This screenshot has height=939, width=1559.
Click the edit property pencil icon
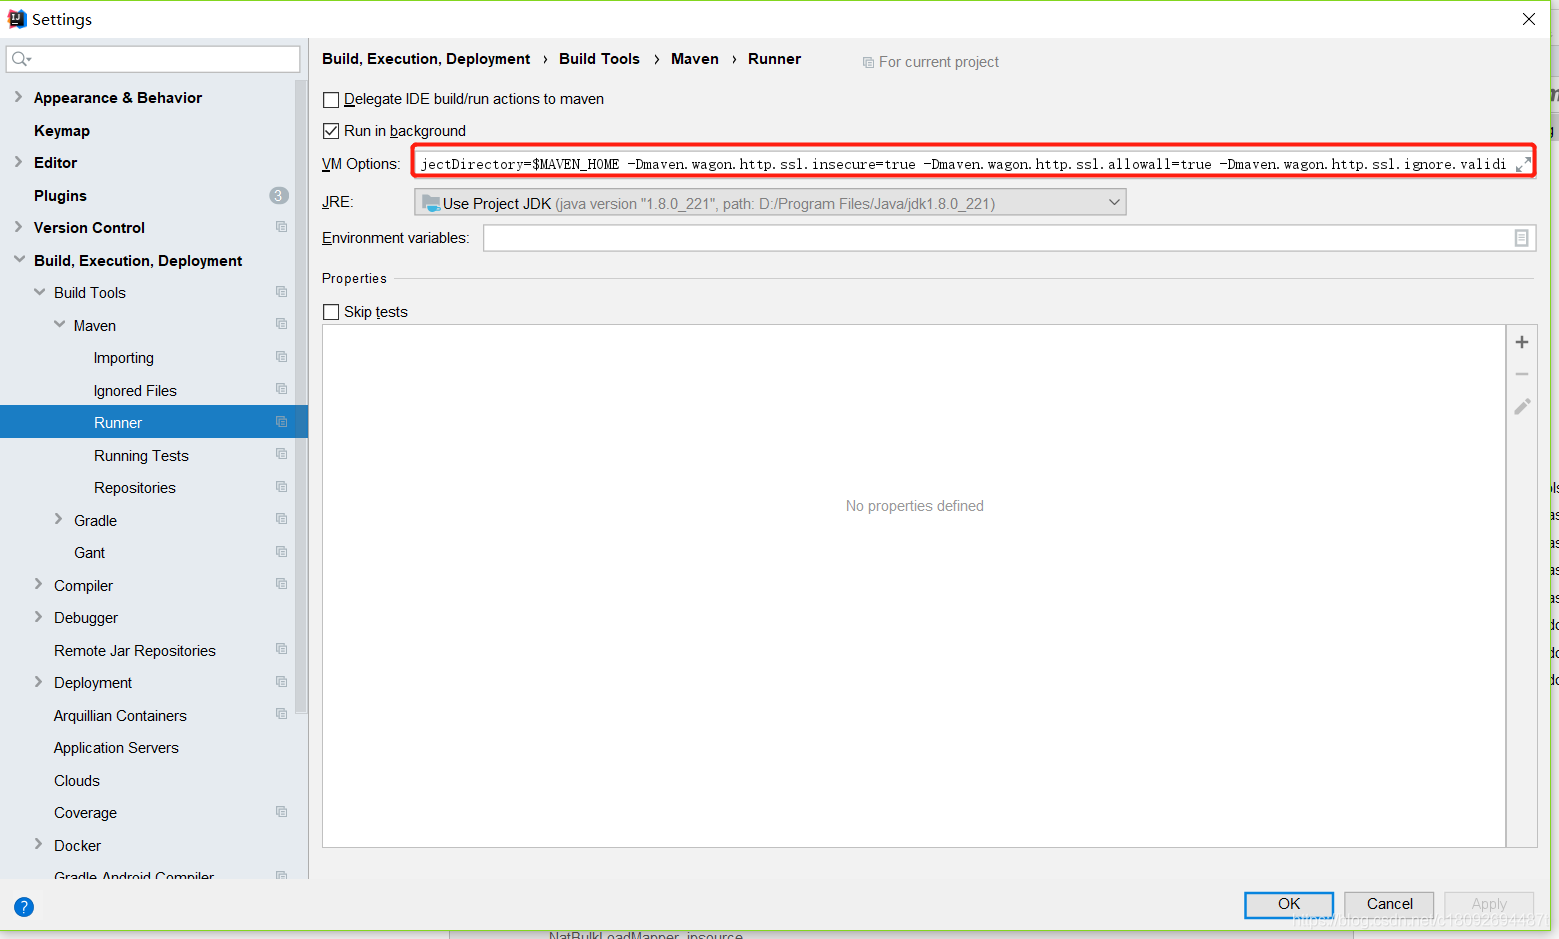pyautogui.click(x=1521, y=407)
